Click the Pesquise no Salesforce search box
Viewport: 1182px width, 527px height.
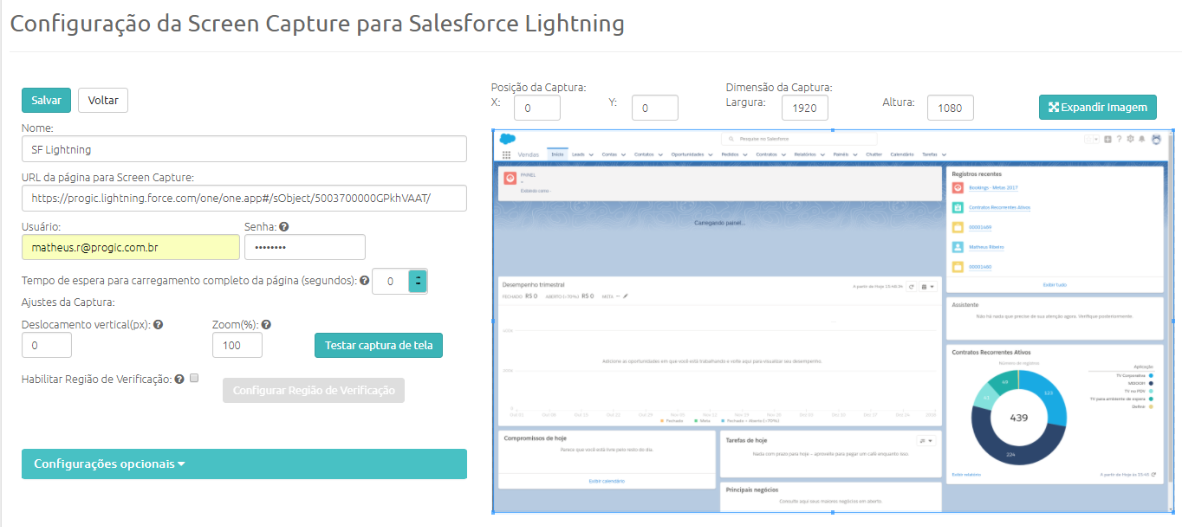coord(799,139)
